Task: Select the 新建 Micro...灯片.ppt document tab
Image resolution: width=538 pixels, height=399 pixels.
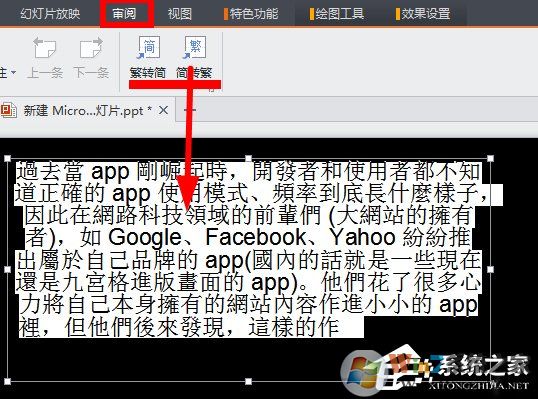Action: (x=87, y=110)
